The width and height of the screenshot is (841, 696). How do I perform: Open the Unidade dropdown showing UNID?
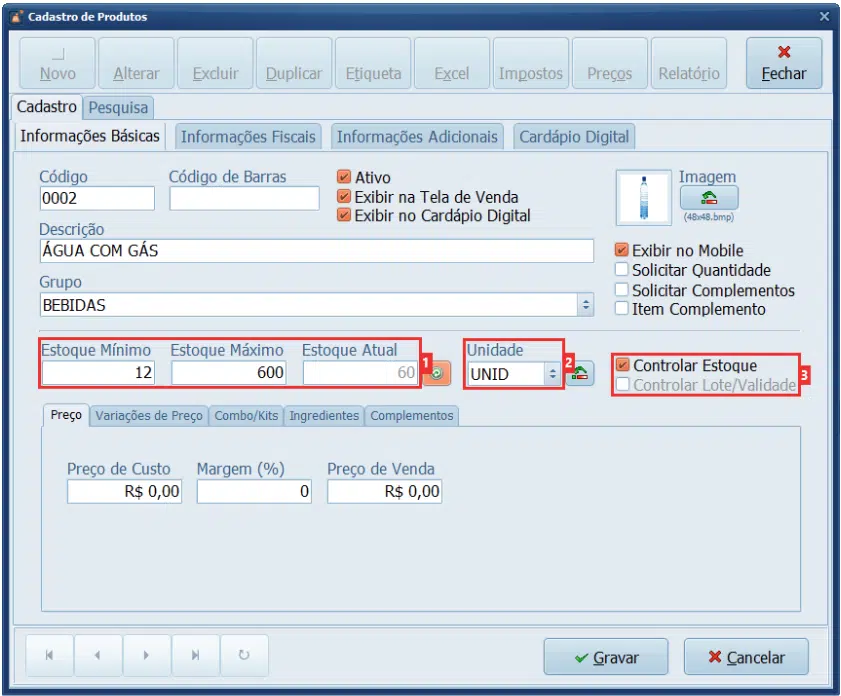pos(552,374)
